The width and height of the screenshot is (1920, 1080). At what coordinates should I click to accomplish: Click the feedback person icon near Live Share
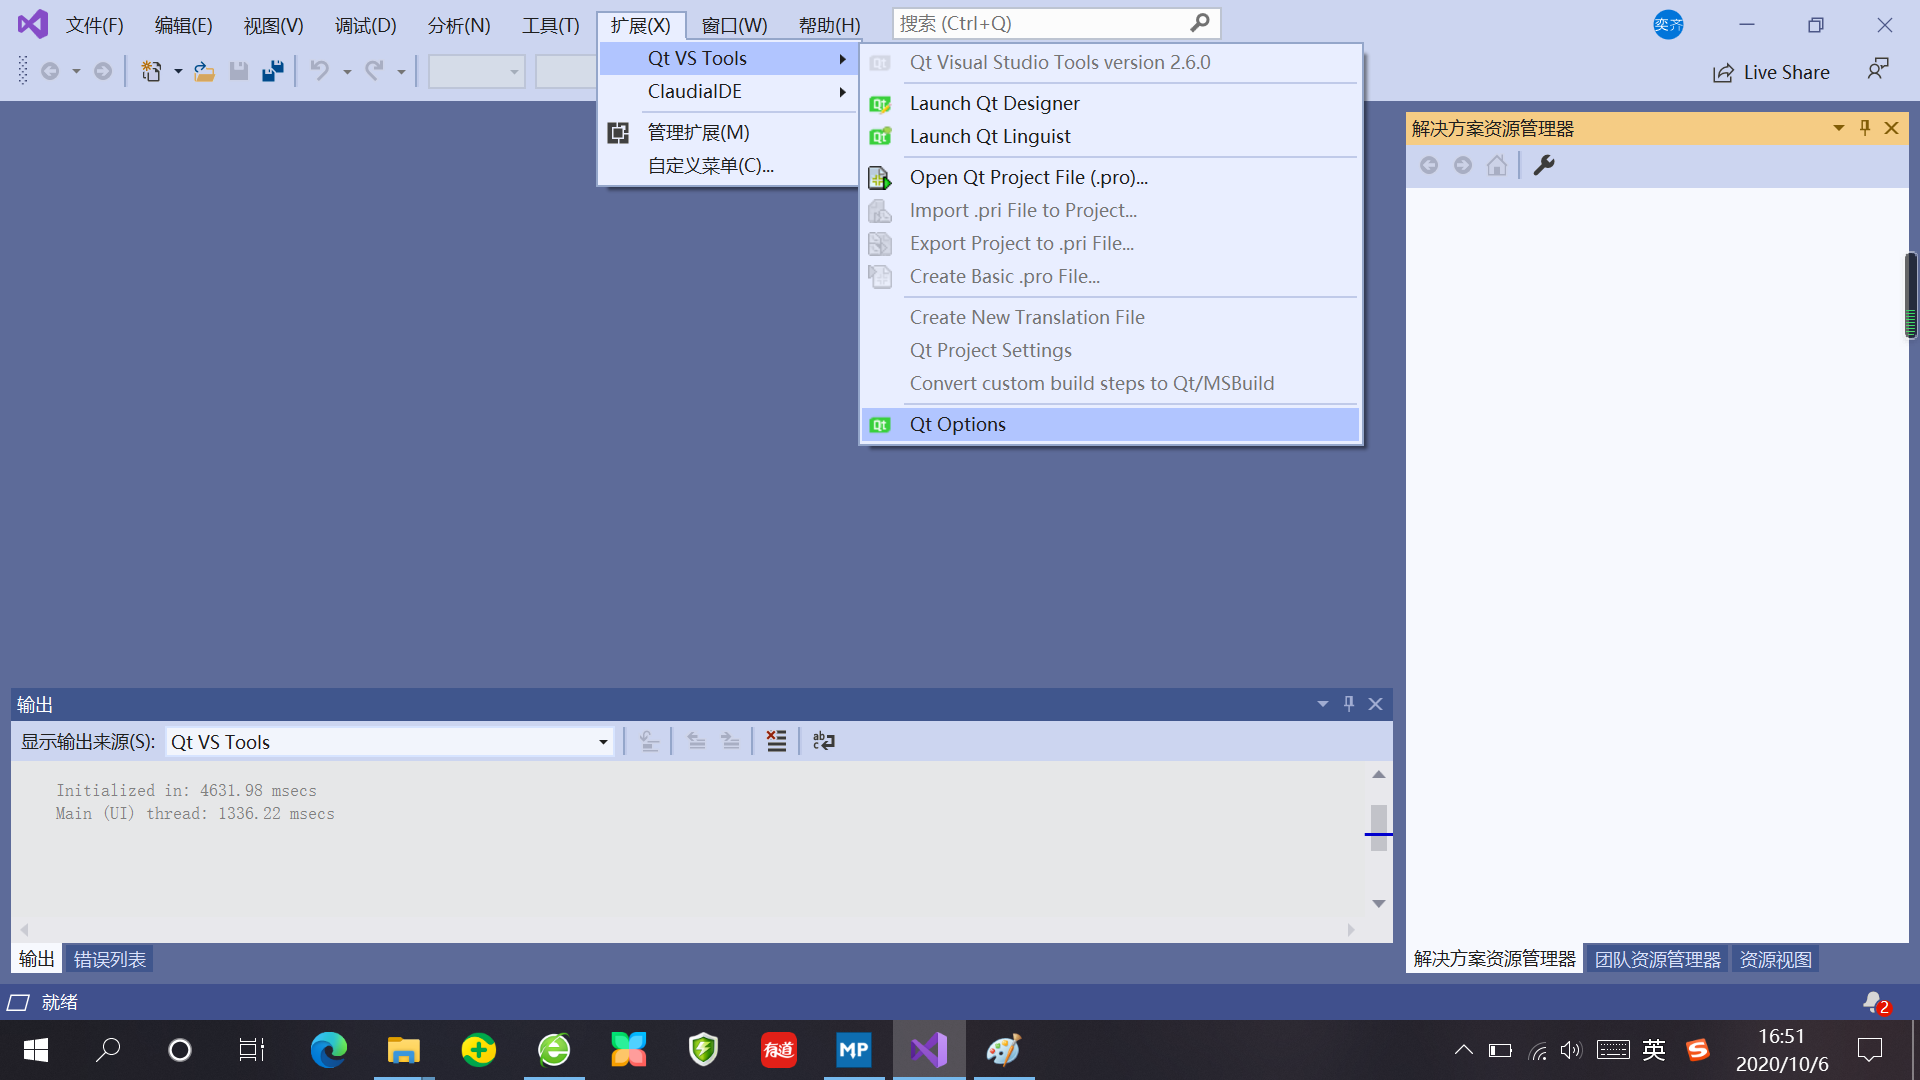coord(1877,70)
